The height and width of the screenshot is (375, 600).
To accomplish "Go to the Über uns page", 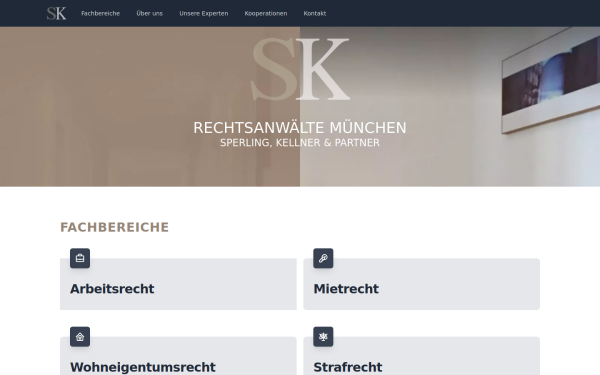I will tap(150, 13).
